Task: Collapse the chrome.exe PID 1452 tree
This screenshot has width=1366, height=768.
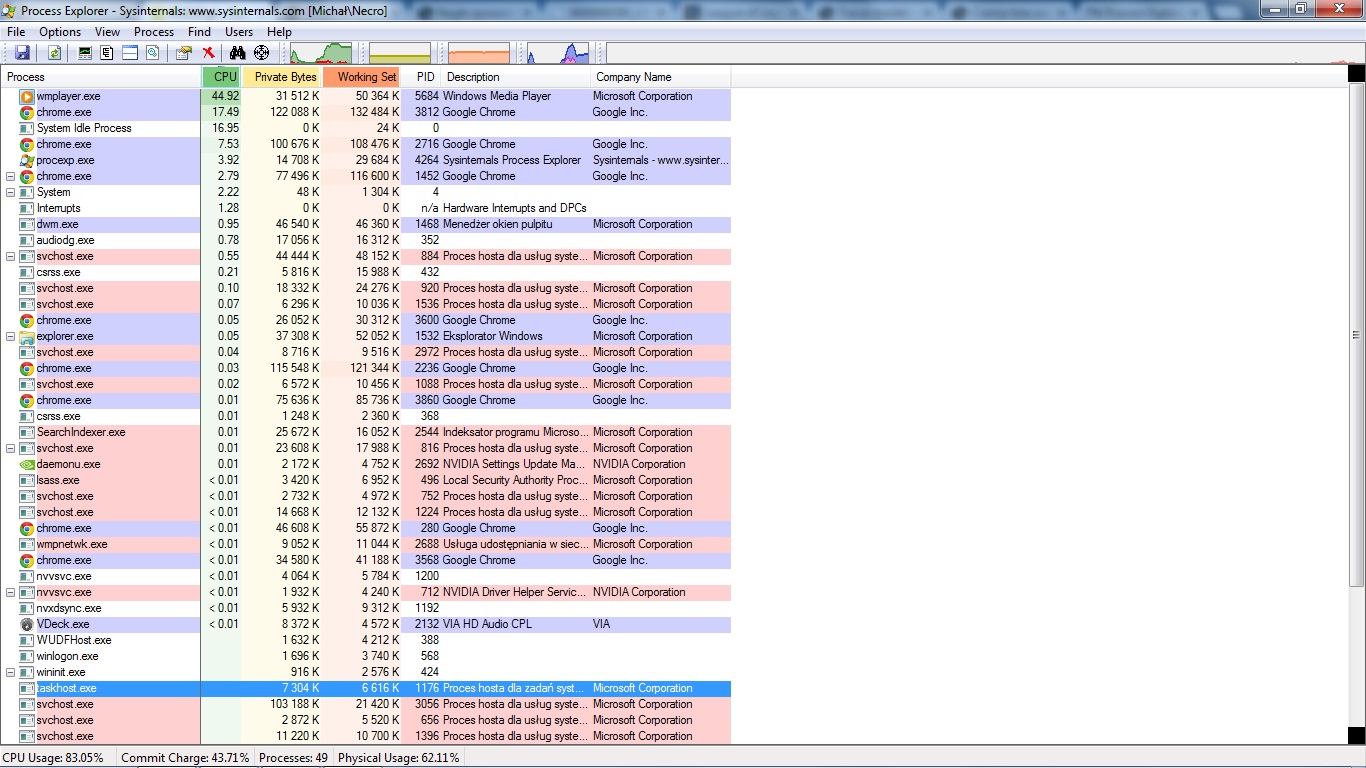Action: pyautogui.click(x=11, y=176)
